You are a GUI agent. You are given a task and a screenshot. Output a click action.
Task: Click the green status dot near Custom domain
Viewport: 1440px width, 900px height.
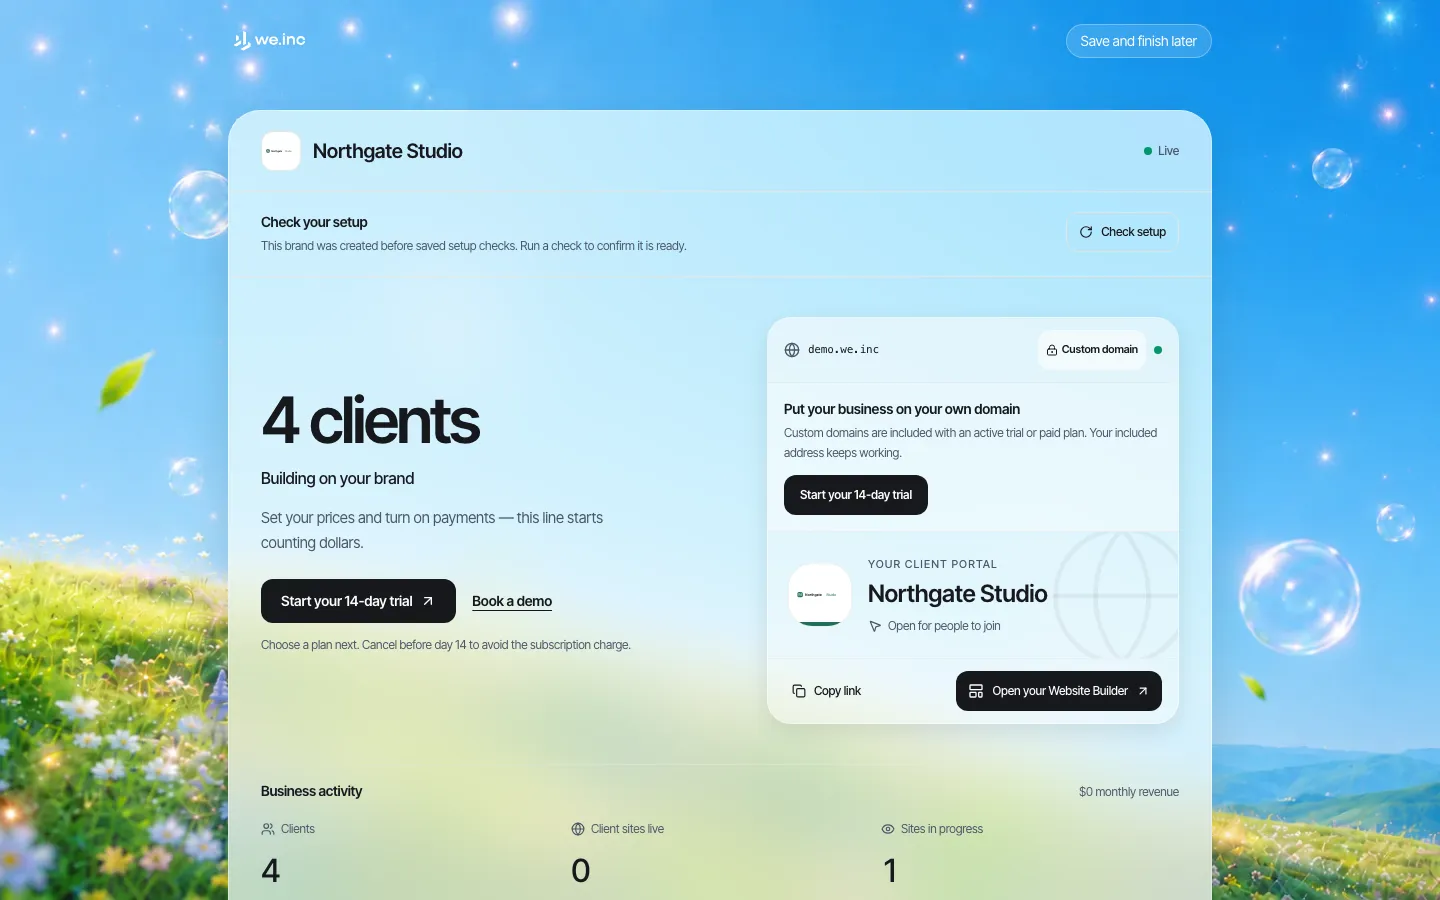pyautogui.click(x=1158, y=350)
